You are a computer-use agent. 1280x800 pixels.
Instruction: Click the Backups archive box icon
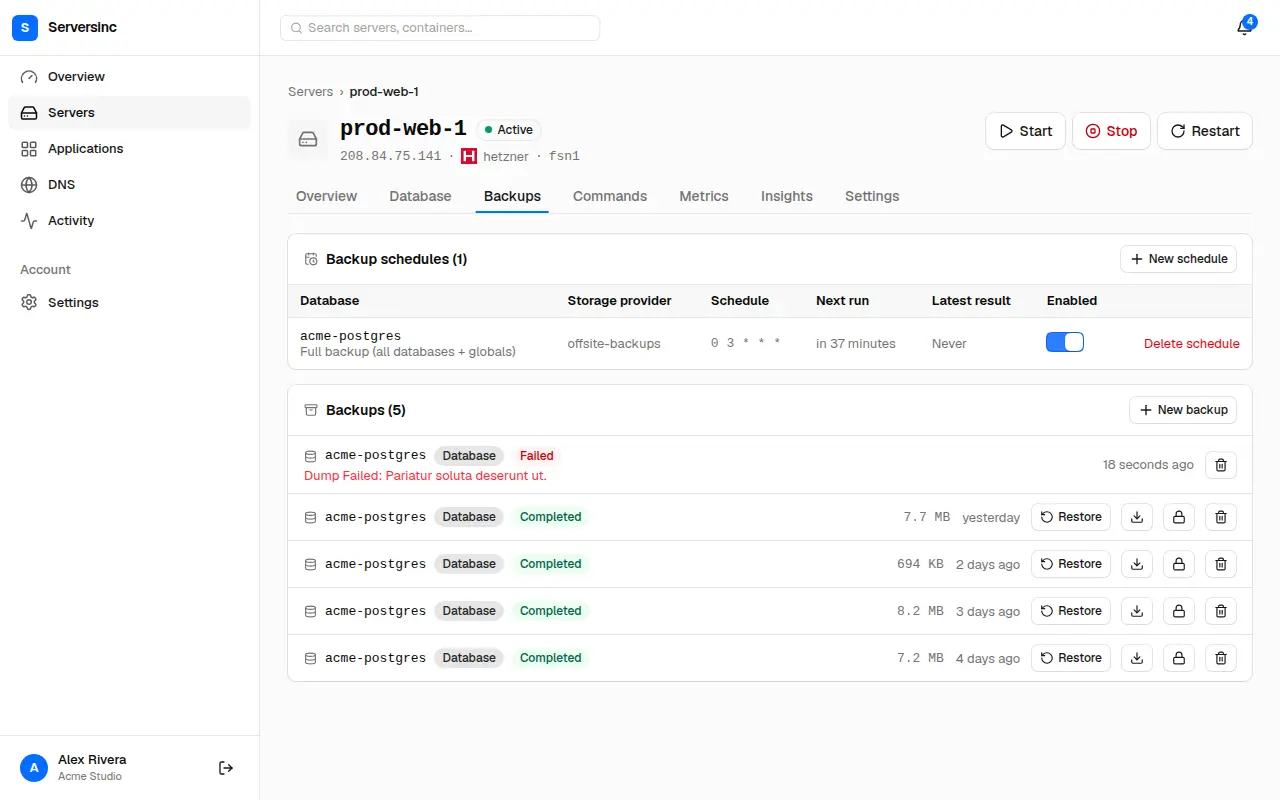tap(311, 410)
